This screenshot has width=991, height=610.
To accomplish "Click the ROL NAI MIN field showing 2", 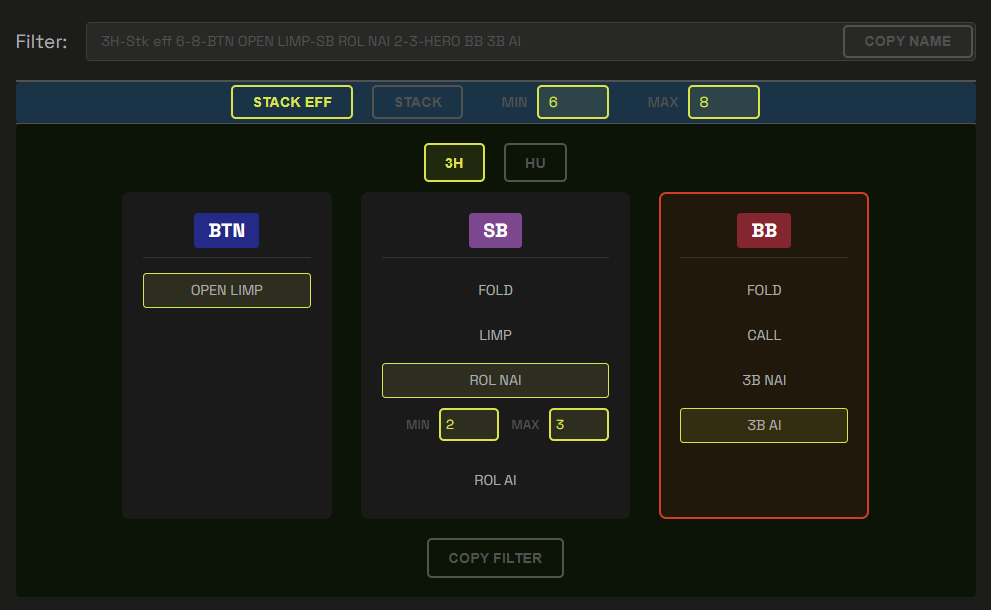I will 468,424.
